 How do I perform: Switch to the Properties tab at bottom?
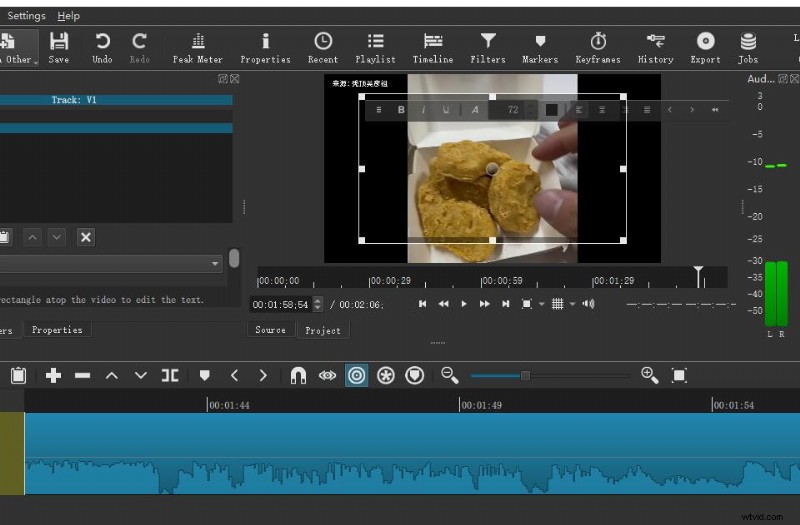[57, 330]
